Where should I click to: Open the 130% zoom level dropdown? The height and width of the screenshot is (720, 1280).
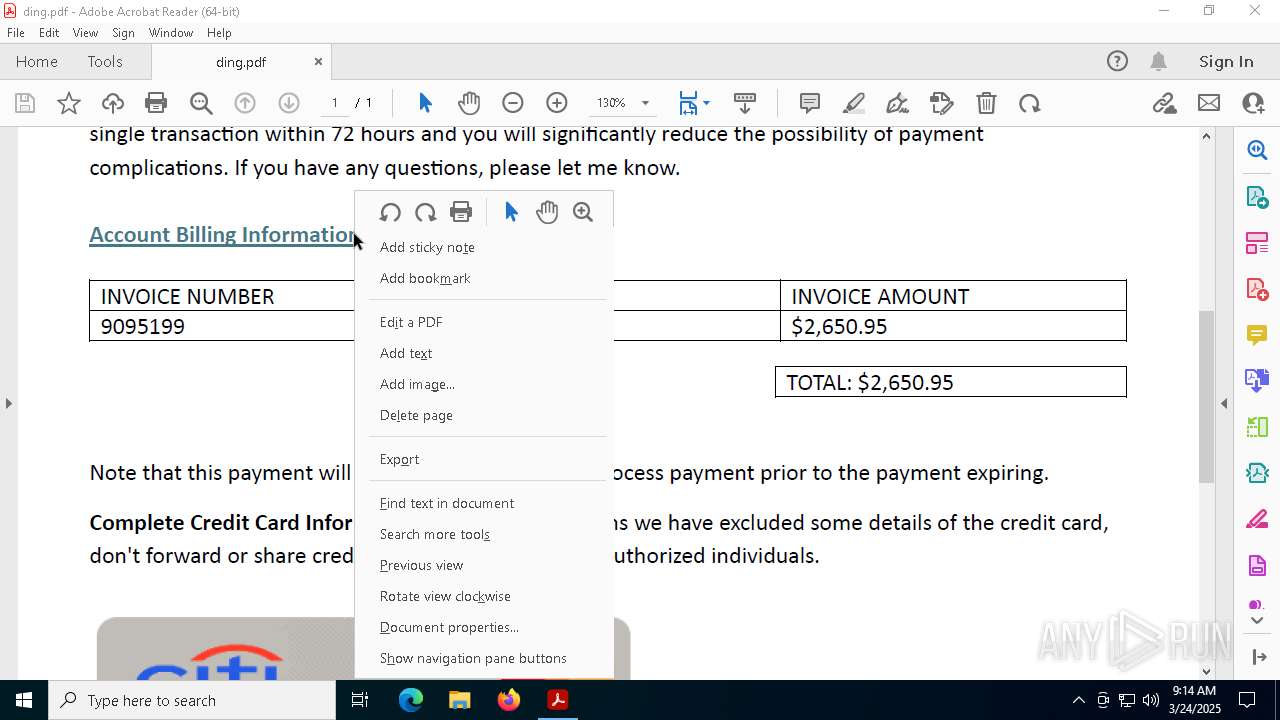click(645, 103)
